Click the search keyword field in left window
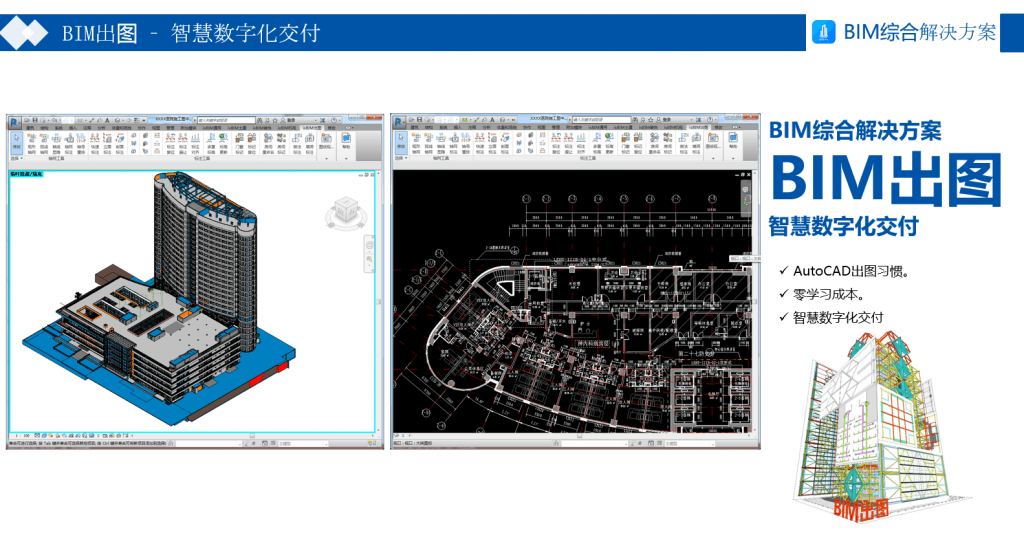 pyautogui.click(x=227, y=120)
